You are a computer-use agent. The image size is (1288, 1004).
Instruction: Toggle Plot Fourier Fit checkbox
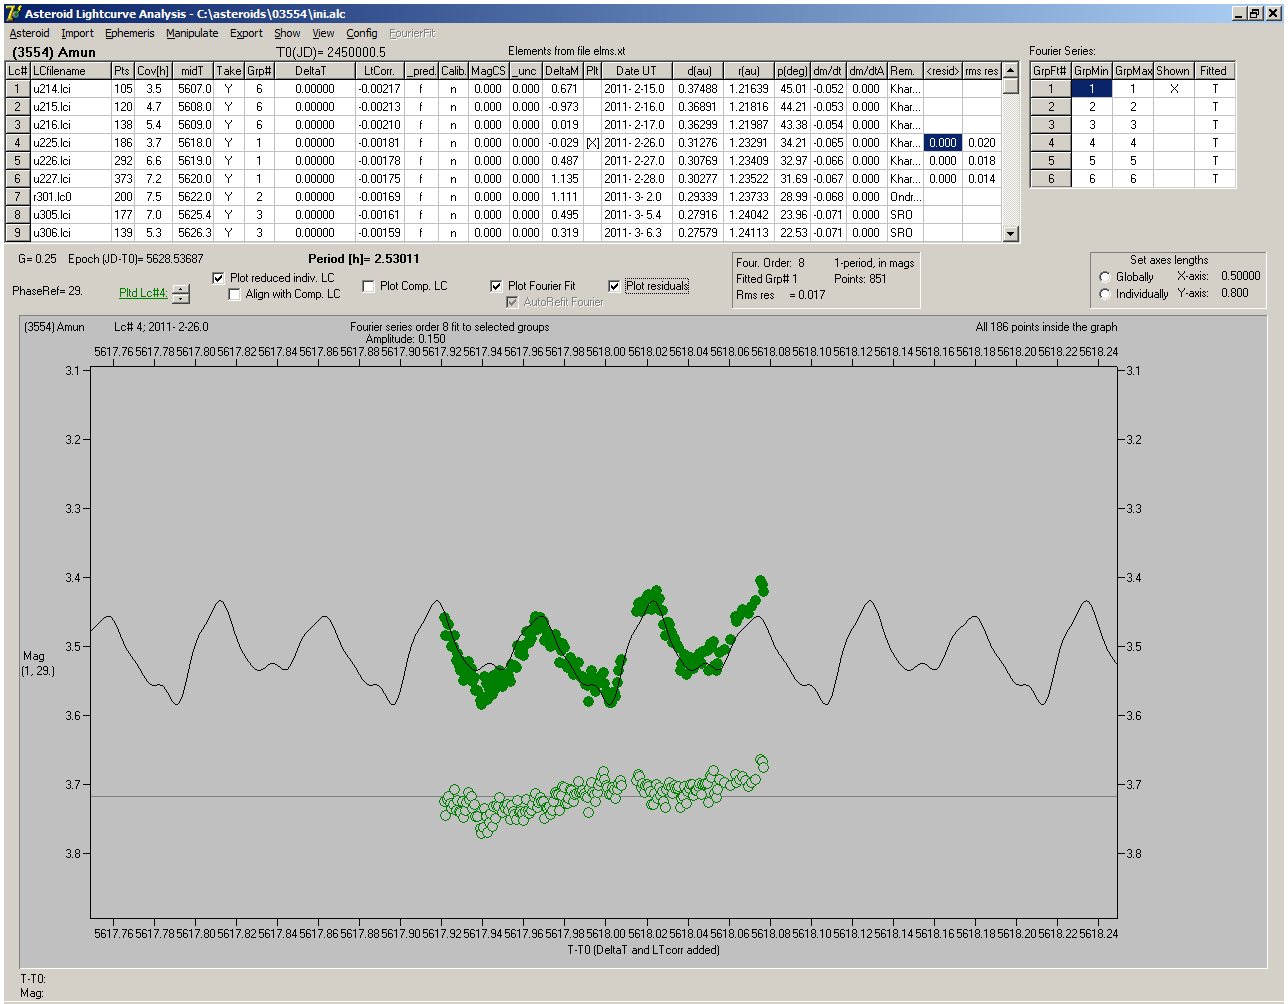(496, 286)
